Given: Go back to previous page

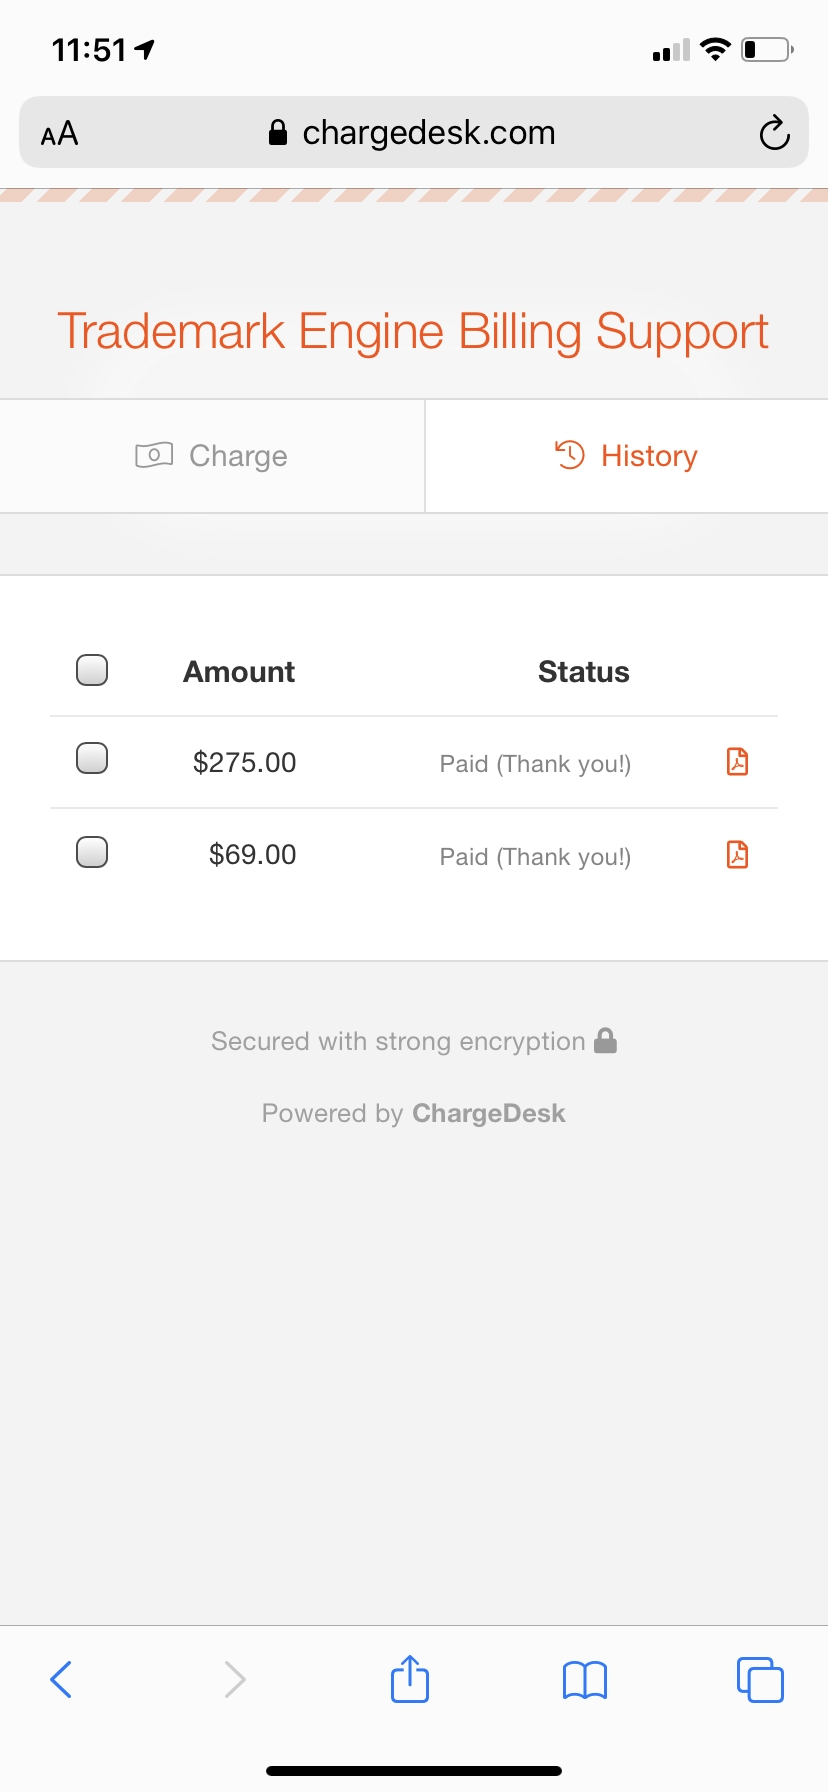Looking at the screenshot, I should click(61, 1680).
